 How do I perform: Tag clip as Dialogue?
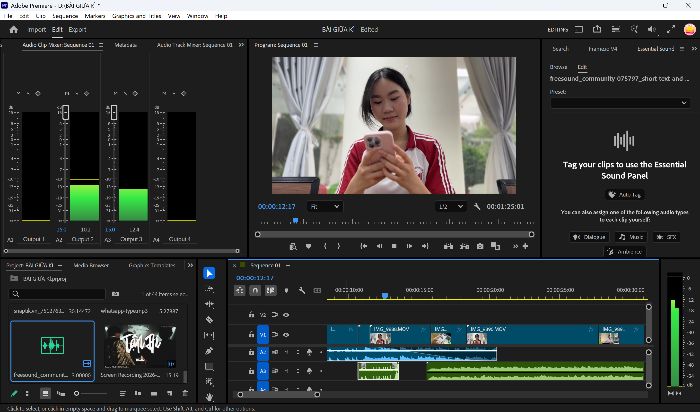pyautogui.click(x=589, y=237)
